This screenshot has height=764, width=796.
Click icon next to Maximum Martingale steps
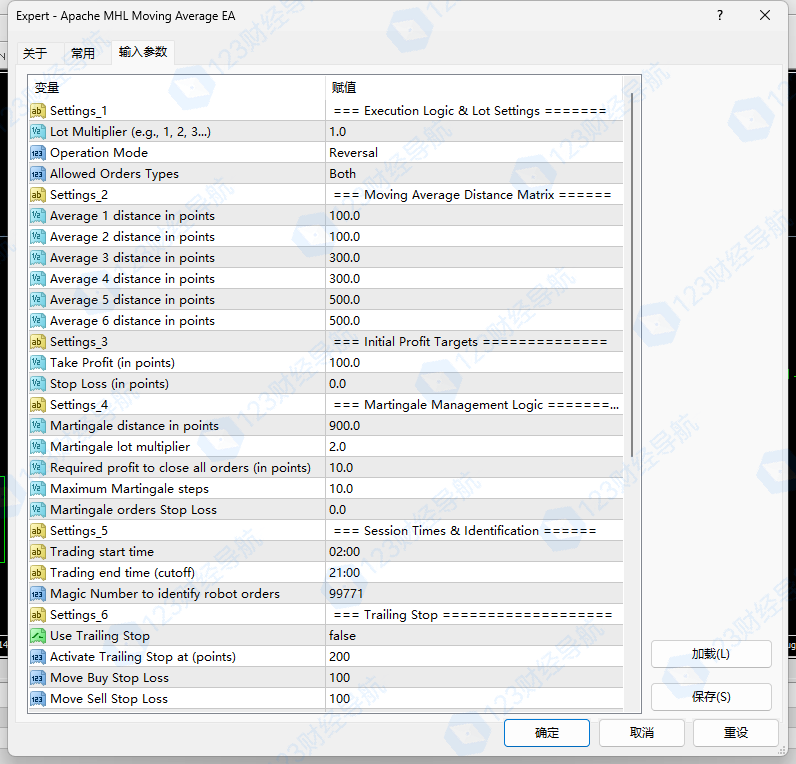pyautogui.click(x=38, y=489)
